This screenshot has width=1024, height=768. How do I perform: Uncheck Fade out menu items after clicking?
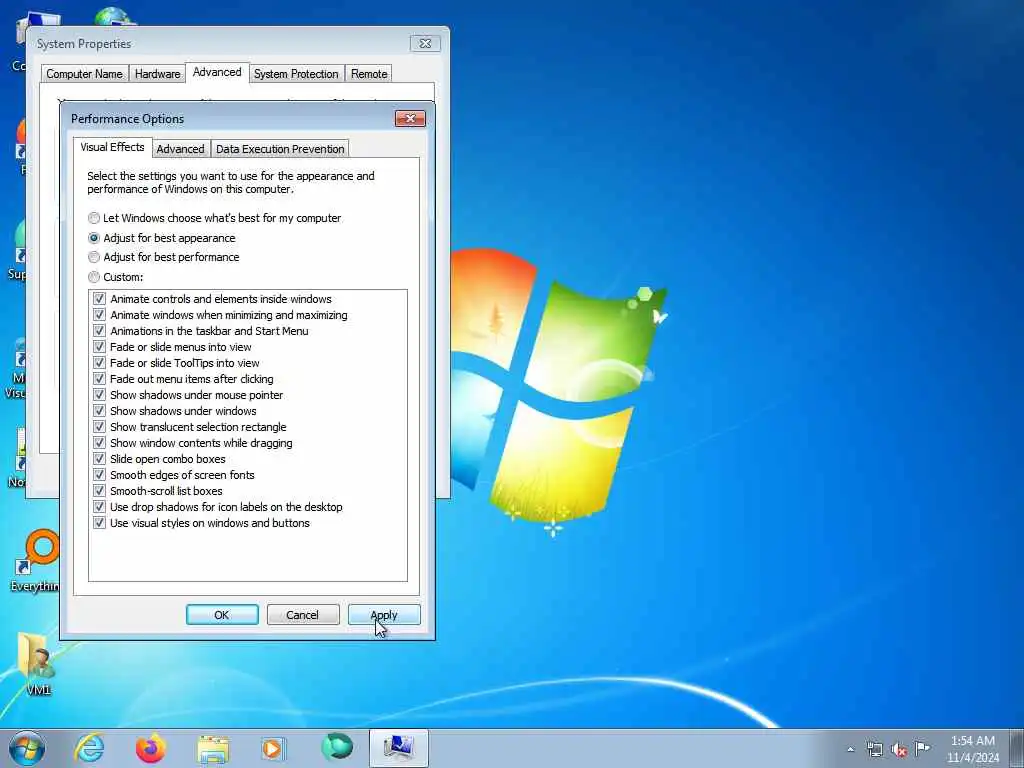coord(99,379)
